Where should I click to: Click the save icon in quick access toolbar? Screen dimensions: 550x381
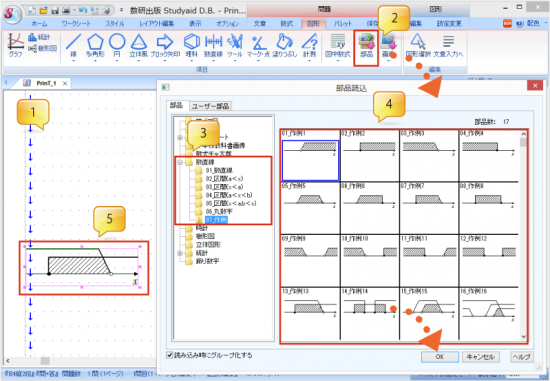coord(55,11)
